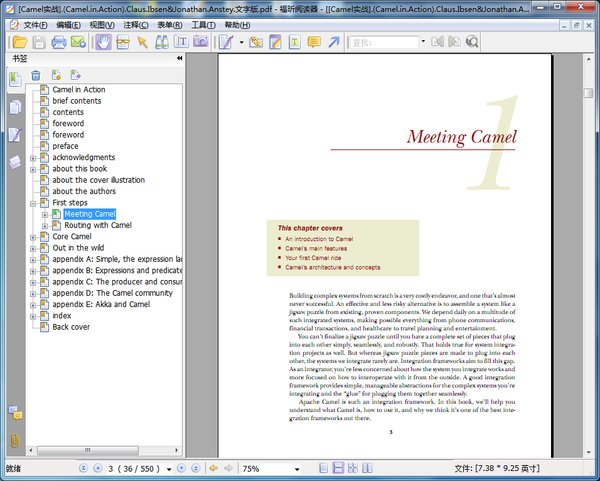Select Routing with Camel bookmark
Viewport: 600px width, 481px height.
(97, 225)
